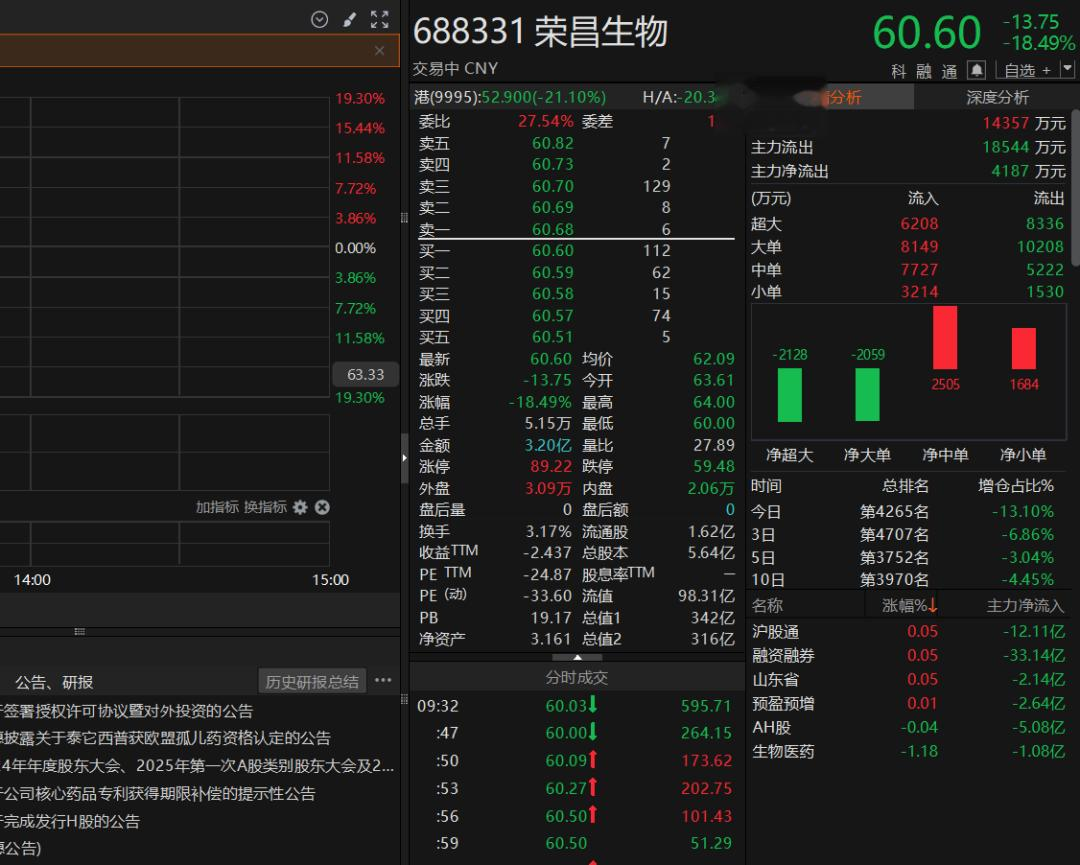Switch to the 深度分析 tab
Viewport: 1080px width, 865px height.
(x=997, y=97)
